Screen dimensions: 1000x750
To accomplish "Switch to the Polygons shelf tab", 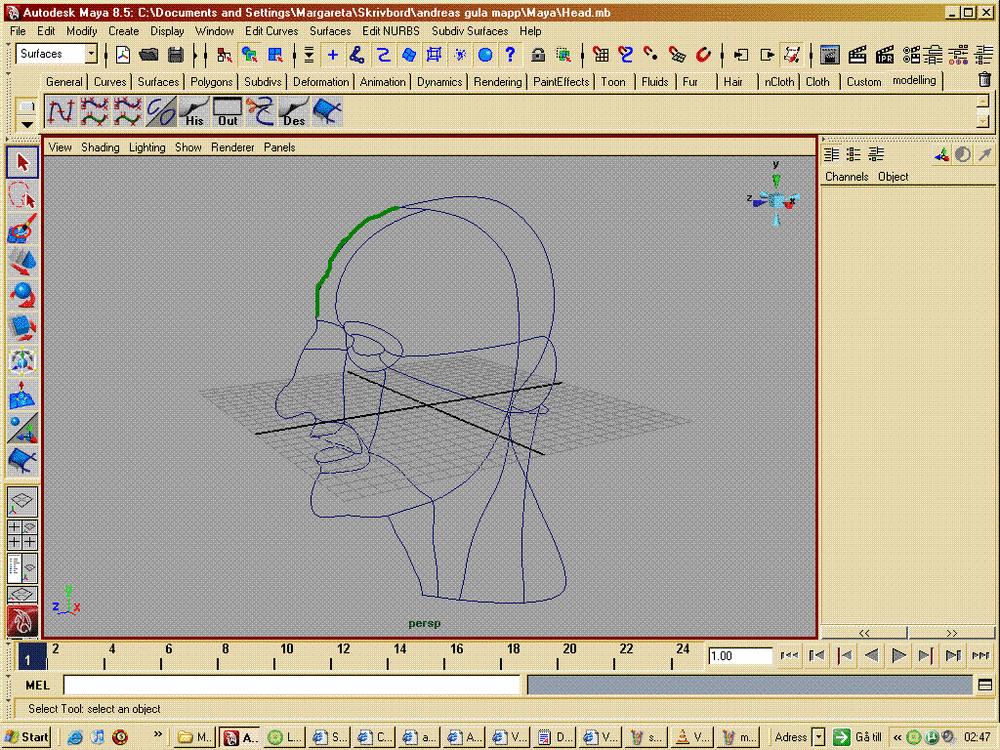I will (211, 82).
